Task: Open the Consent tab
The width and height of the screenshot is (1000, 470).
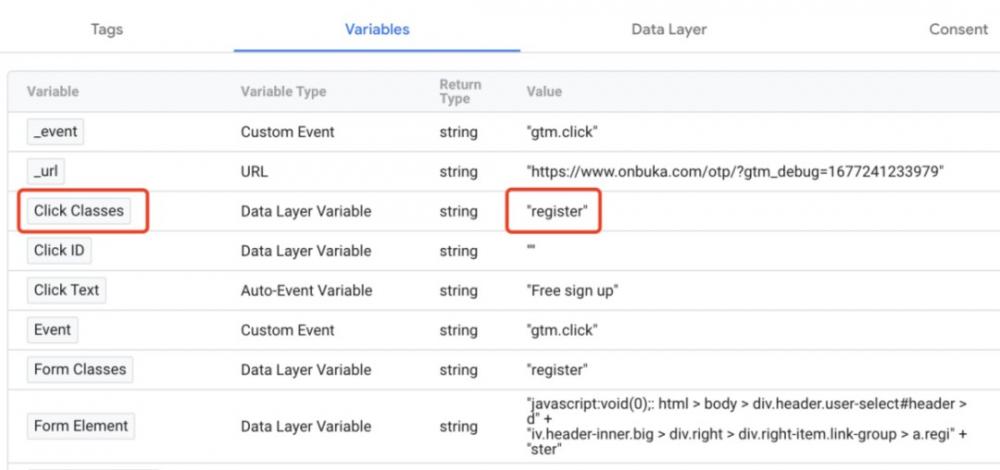Action: point(958,29)
